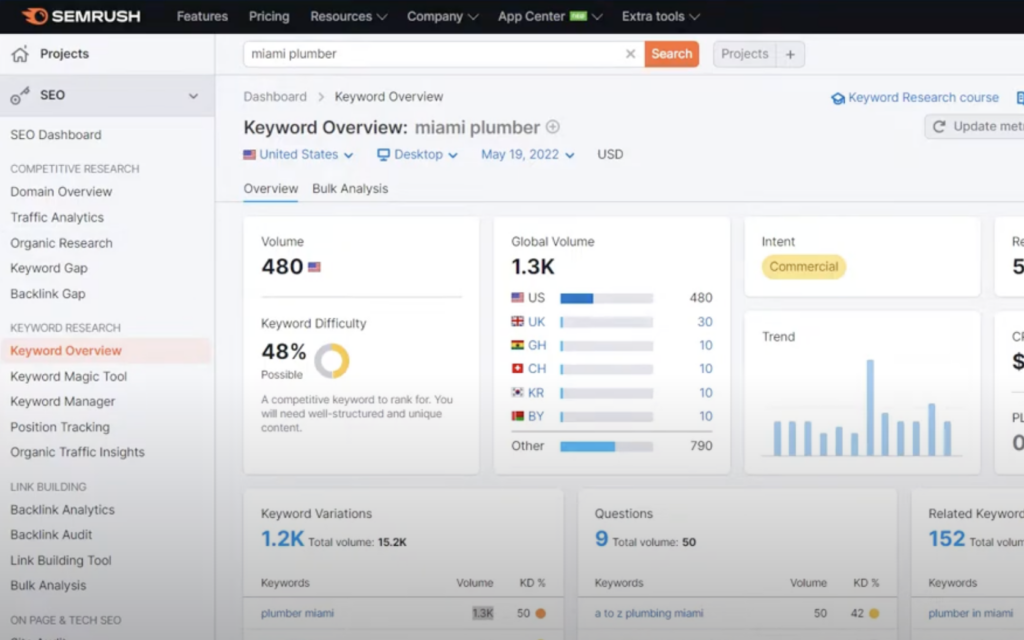The width and height of the screenshot is (1024, 640).
Task: Click the Keyword Difficulty donut chart
Action: pos(332,360)
